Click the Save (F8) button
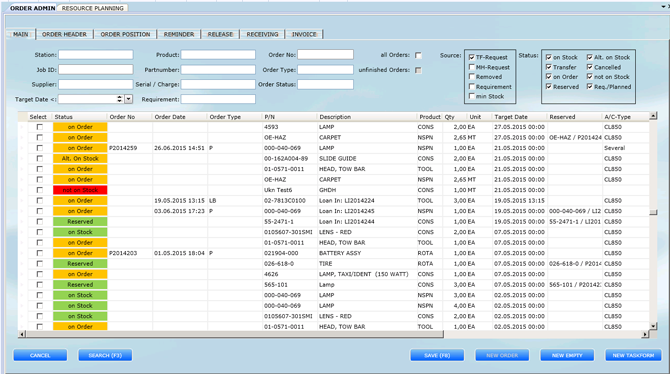 point(437,355)
